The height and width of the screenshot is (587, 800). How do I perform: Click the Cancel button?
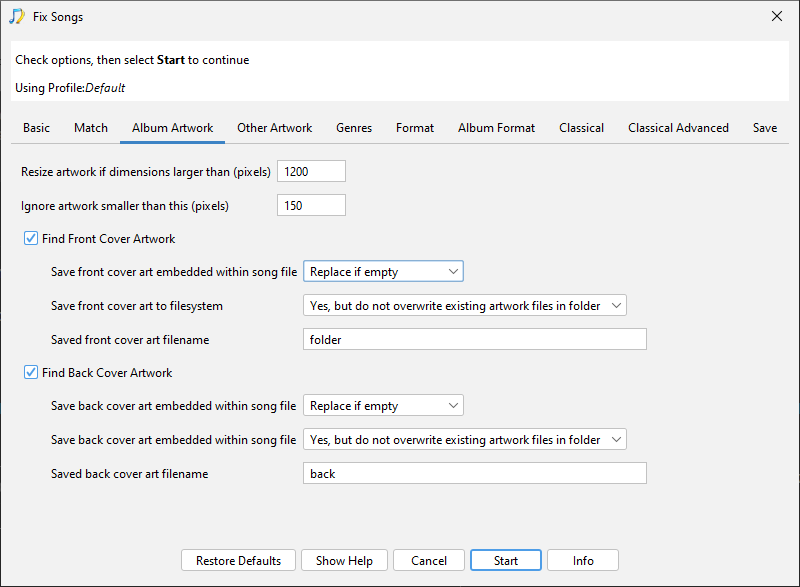[x=429, y=561]
